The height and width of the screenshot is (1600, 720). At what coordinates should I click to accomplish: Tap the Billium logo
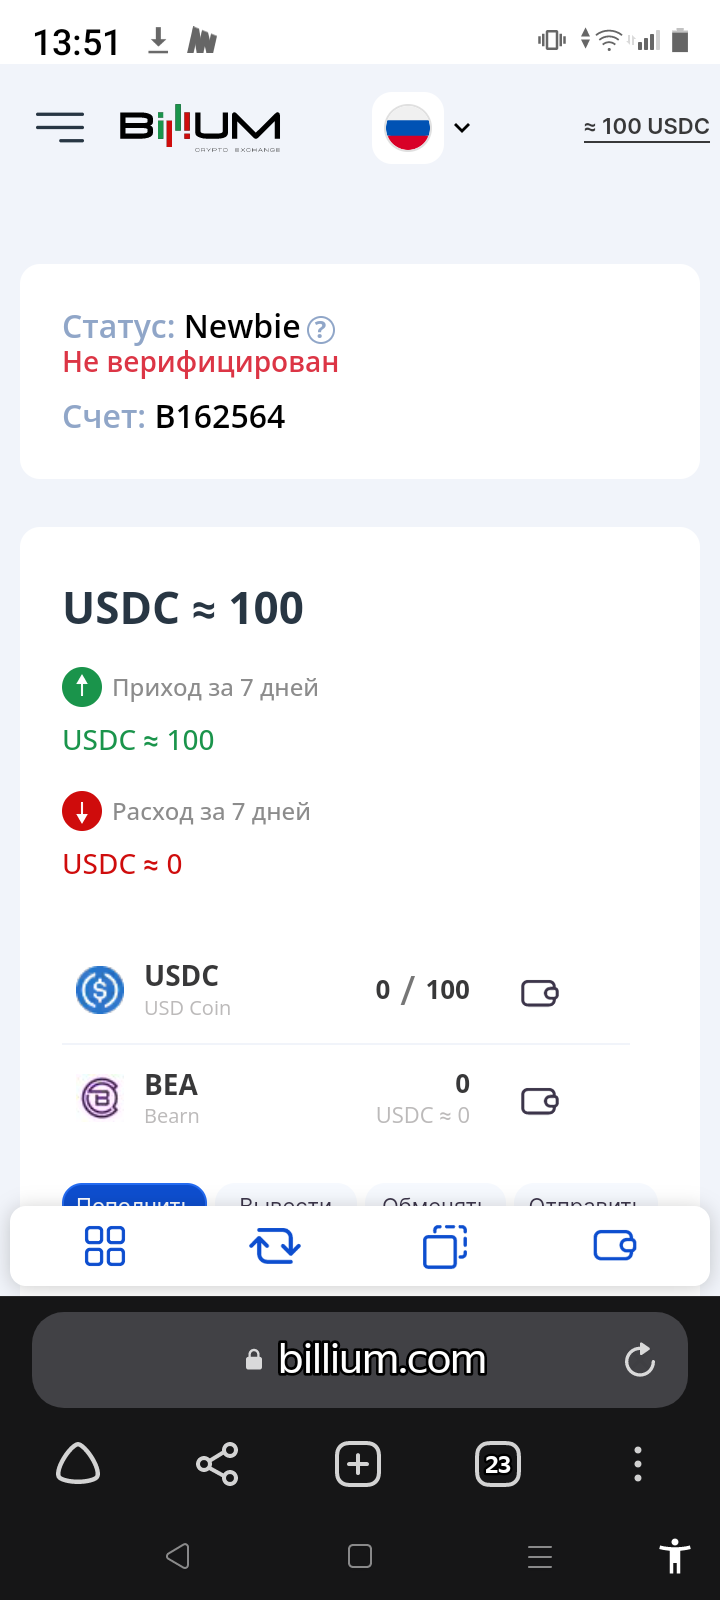[200, 128]
